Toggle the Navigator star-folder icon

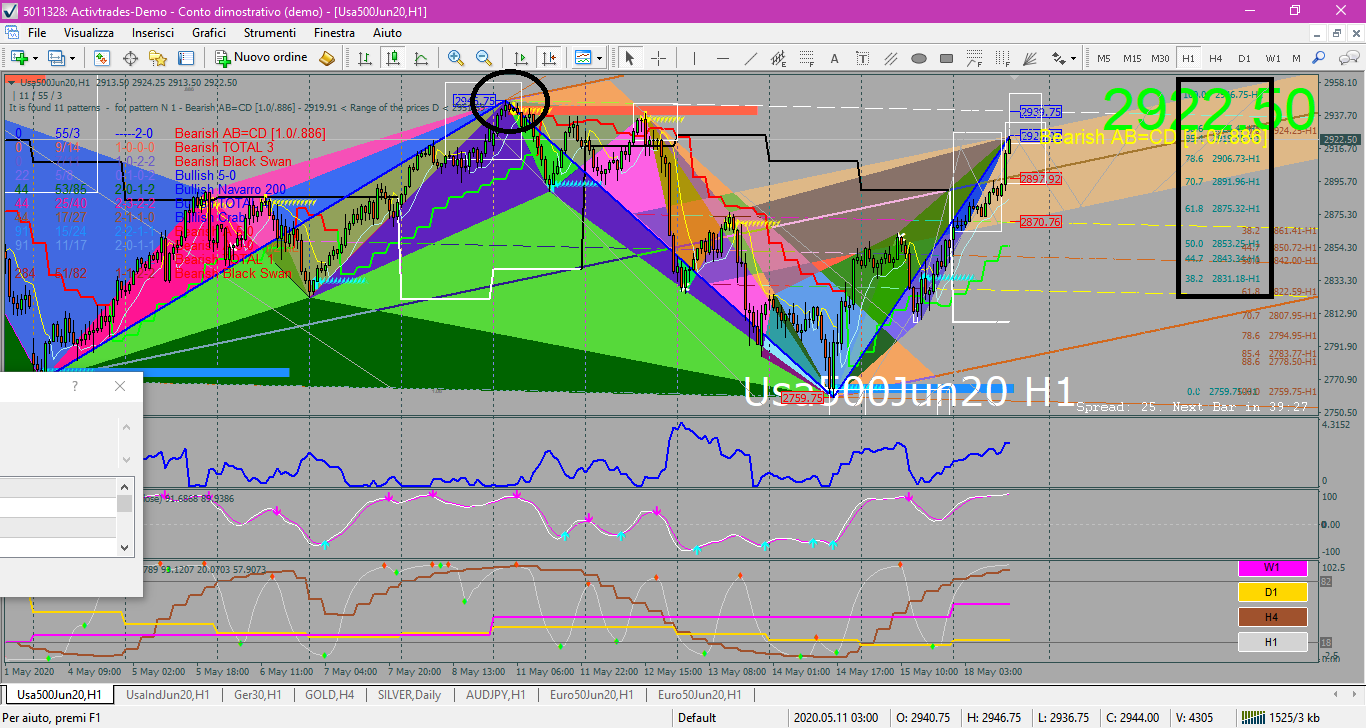tap(158, 58)
